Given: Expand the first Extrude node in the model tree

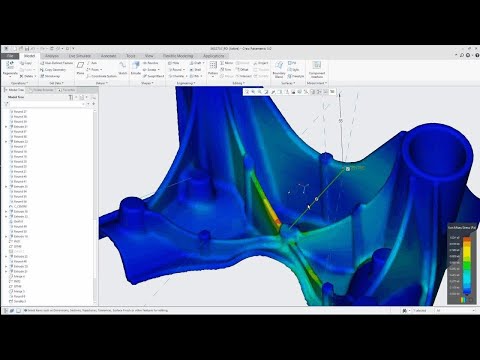Looking at the screenshot, I should 6,127.
